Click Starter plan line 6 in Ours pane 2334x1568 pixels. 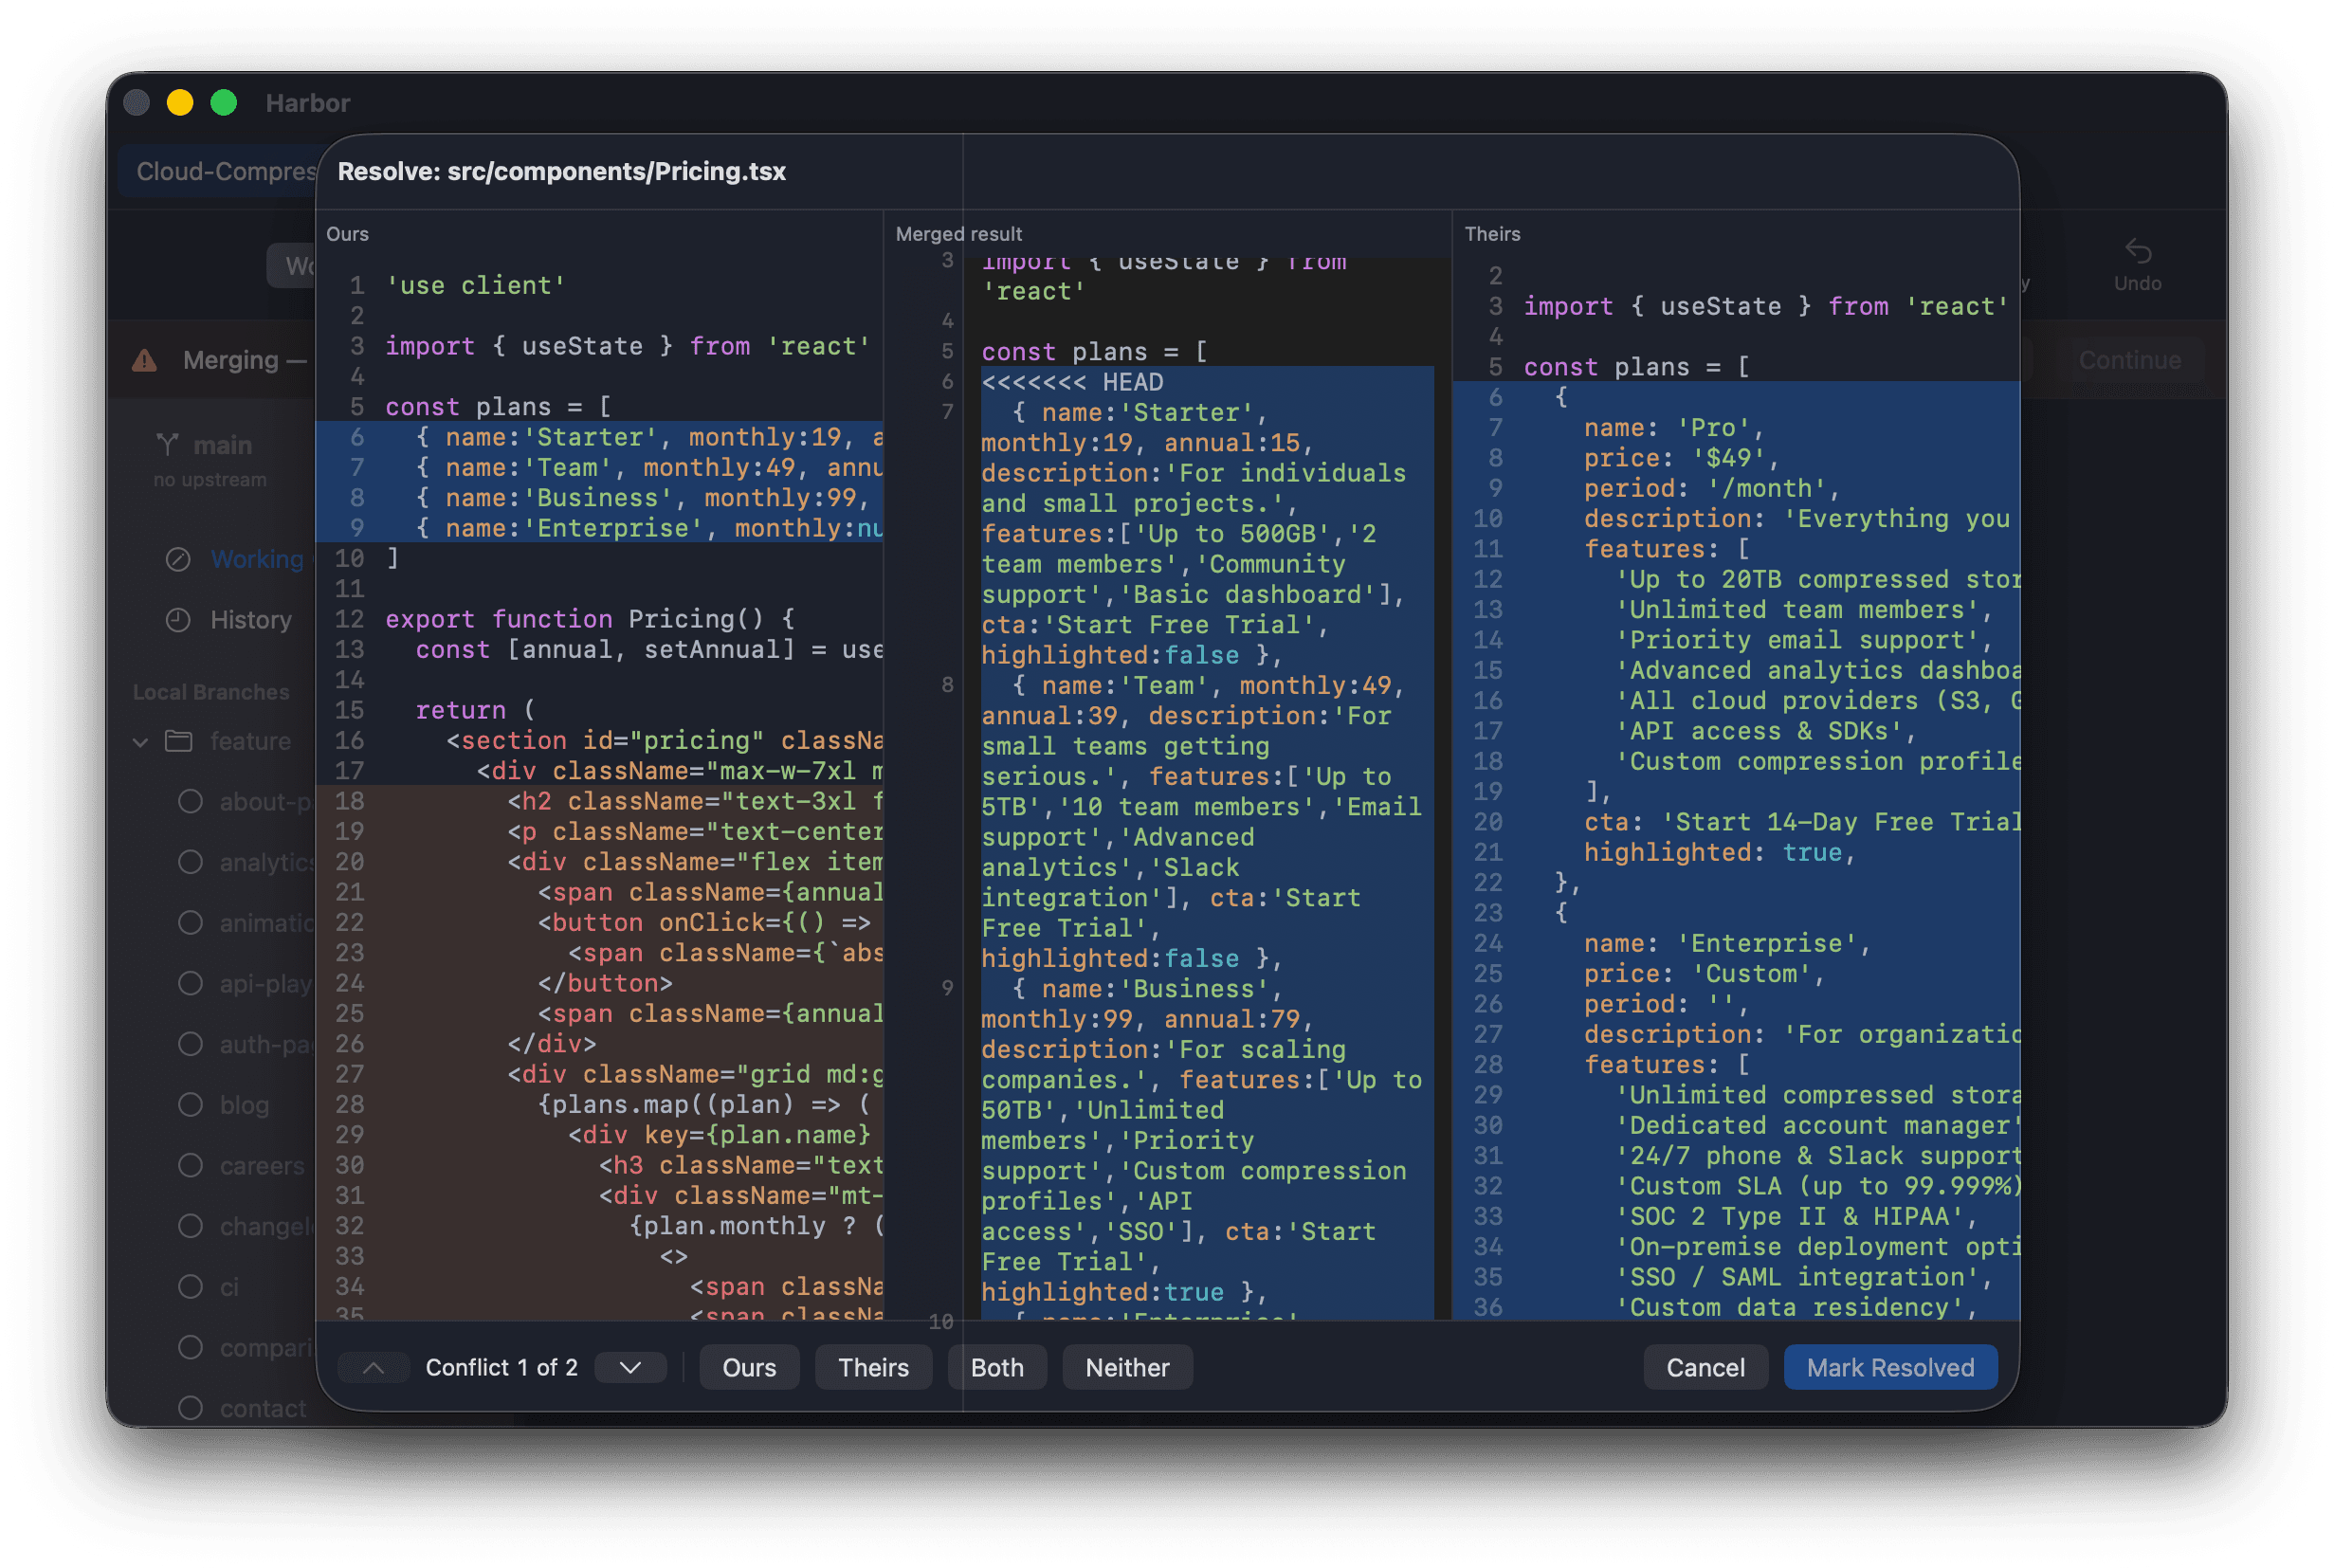600,437
